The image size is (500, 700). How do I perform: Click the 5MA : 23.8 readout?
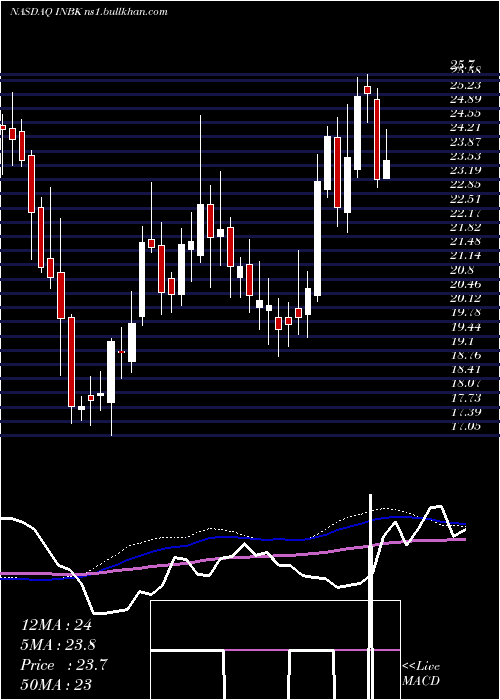58,646
